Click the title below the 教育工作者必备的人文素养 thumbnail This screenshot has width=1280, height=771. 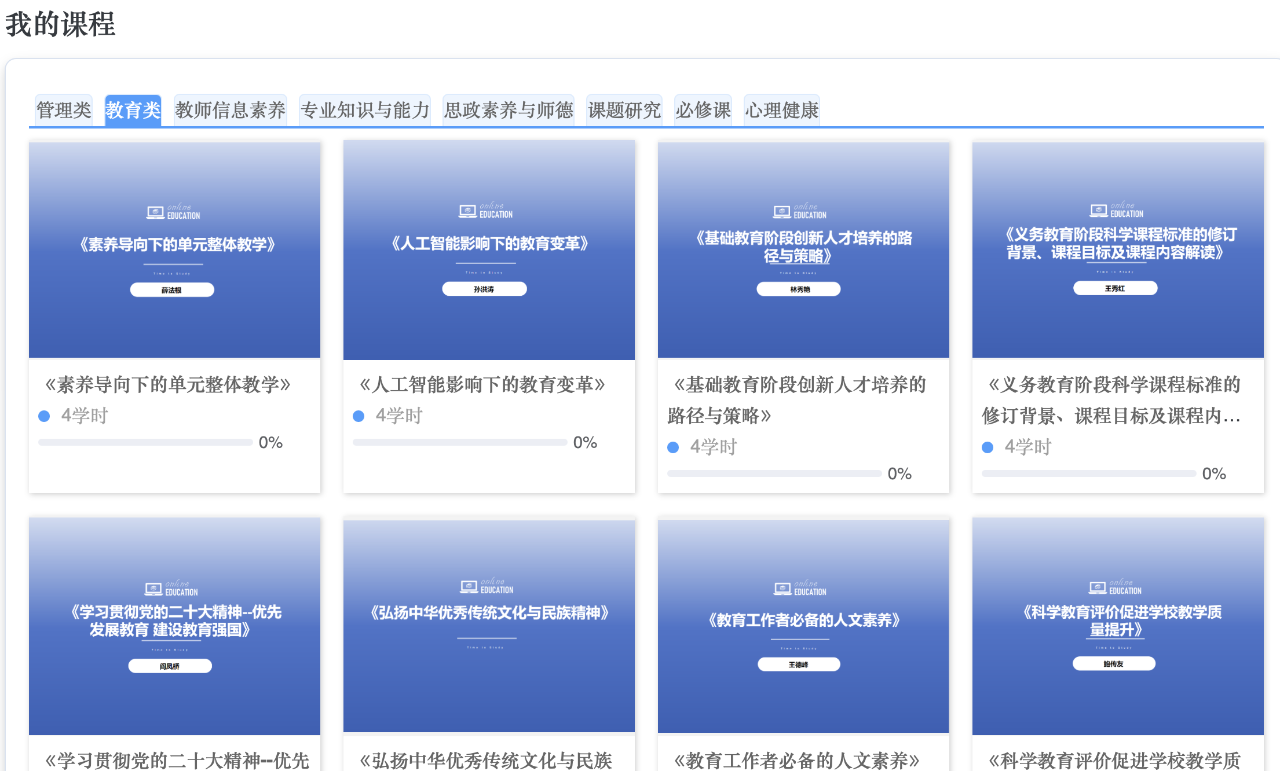pyautogui.click(x=796, y=761)
